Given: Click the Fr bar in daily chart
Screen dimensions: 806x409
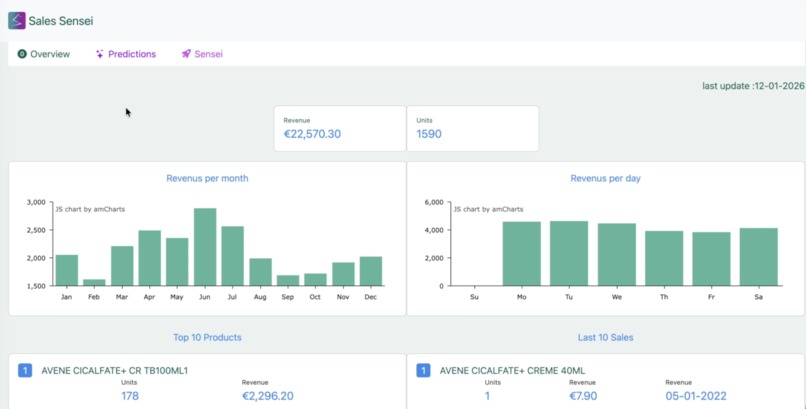Looking at the screenshot, I should point(711,259).
